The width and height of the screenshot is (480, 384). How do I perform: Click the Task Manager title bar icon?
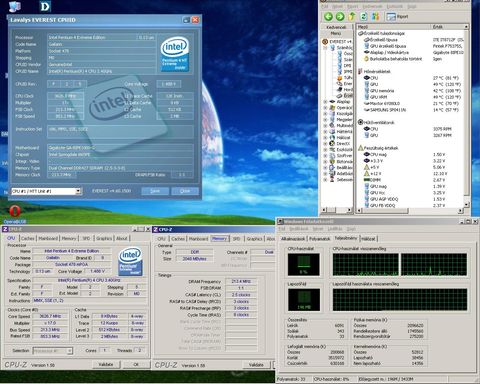[281, 221]
